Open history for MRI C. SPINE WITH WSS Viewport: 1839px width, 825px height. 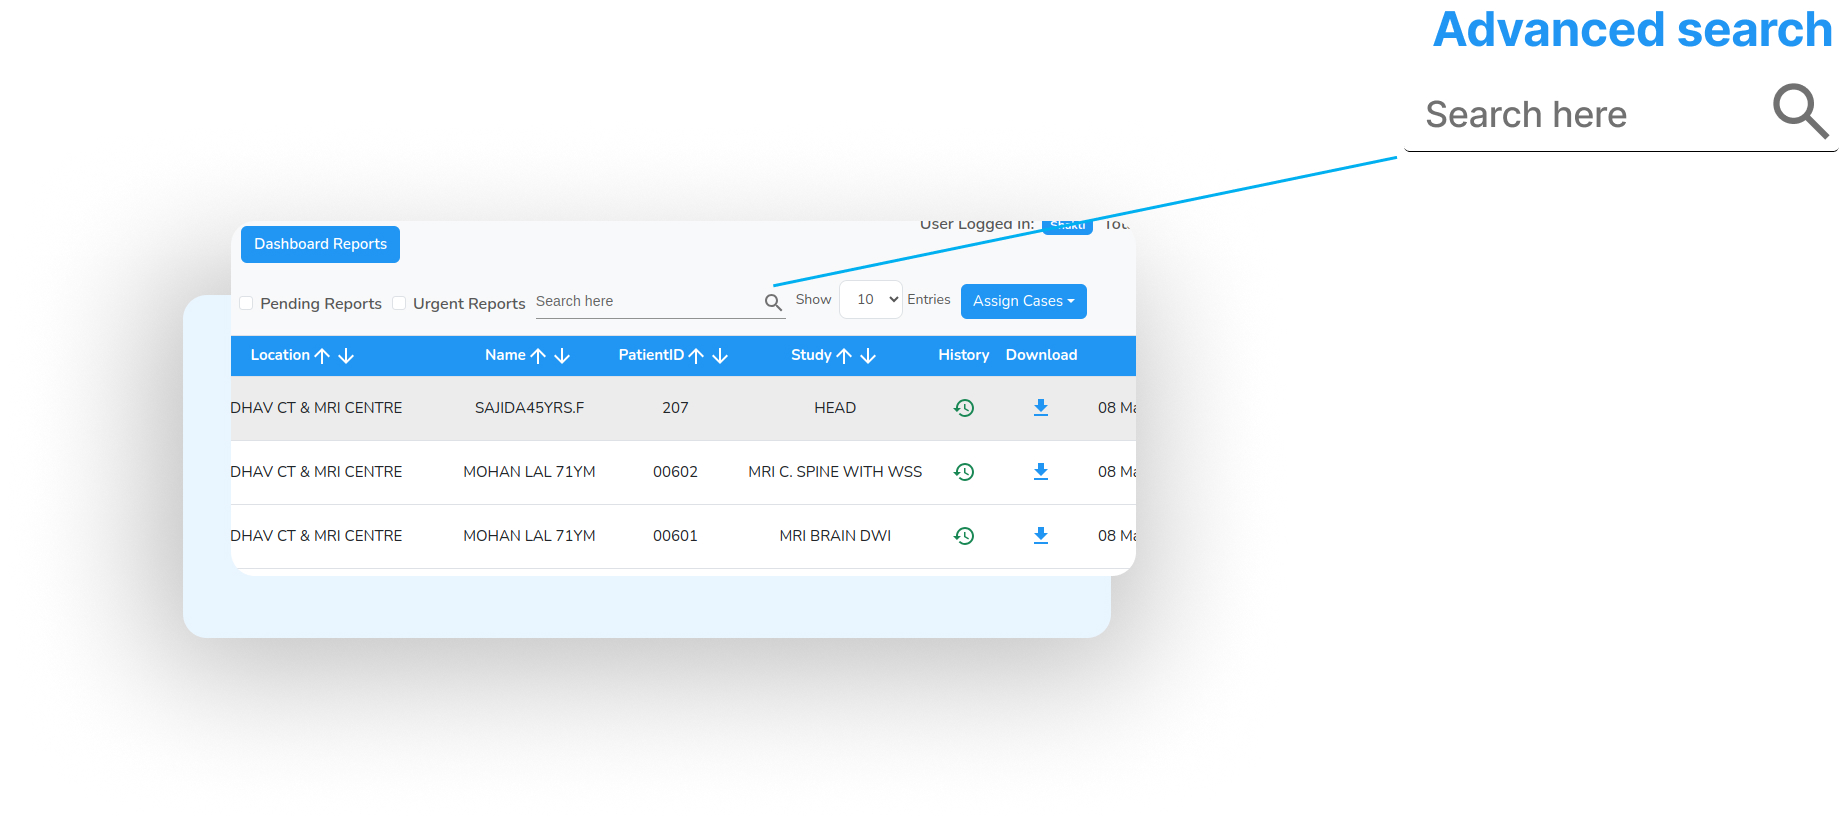(x=963, y=472)
